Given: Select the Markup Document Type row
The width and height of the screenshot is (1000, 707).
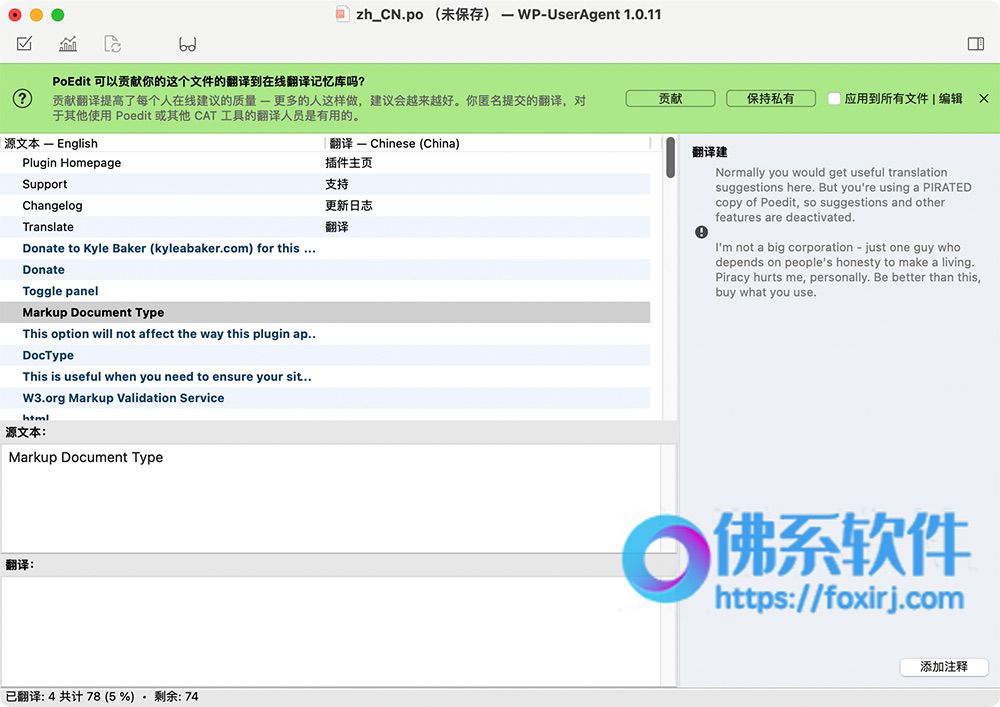Looking at the screenshot, I should tap(325, 312).
